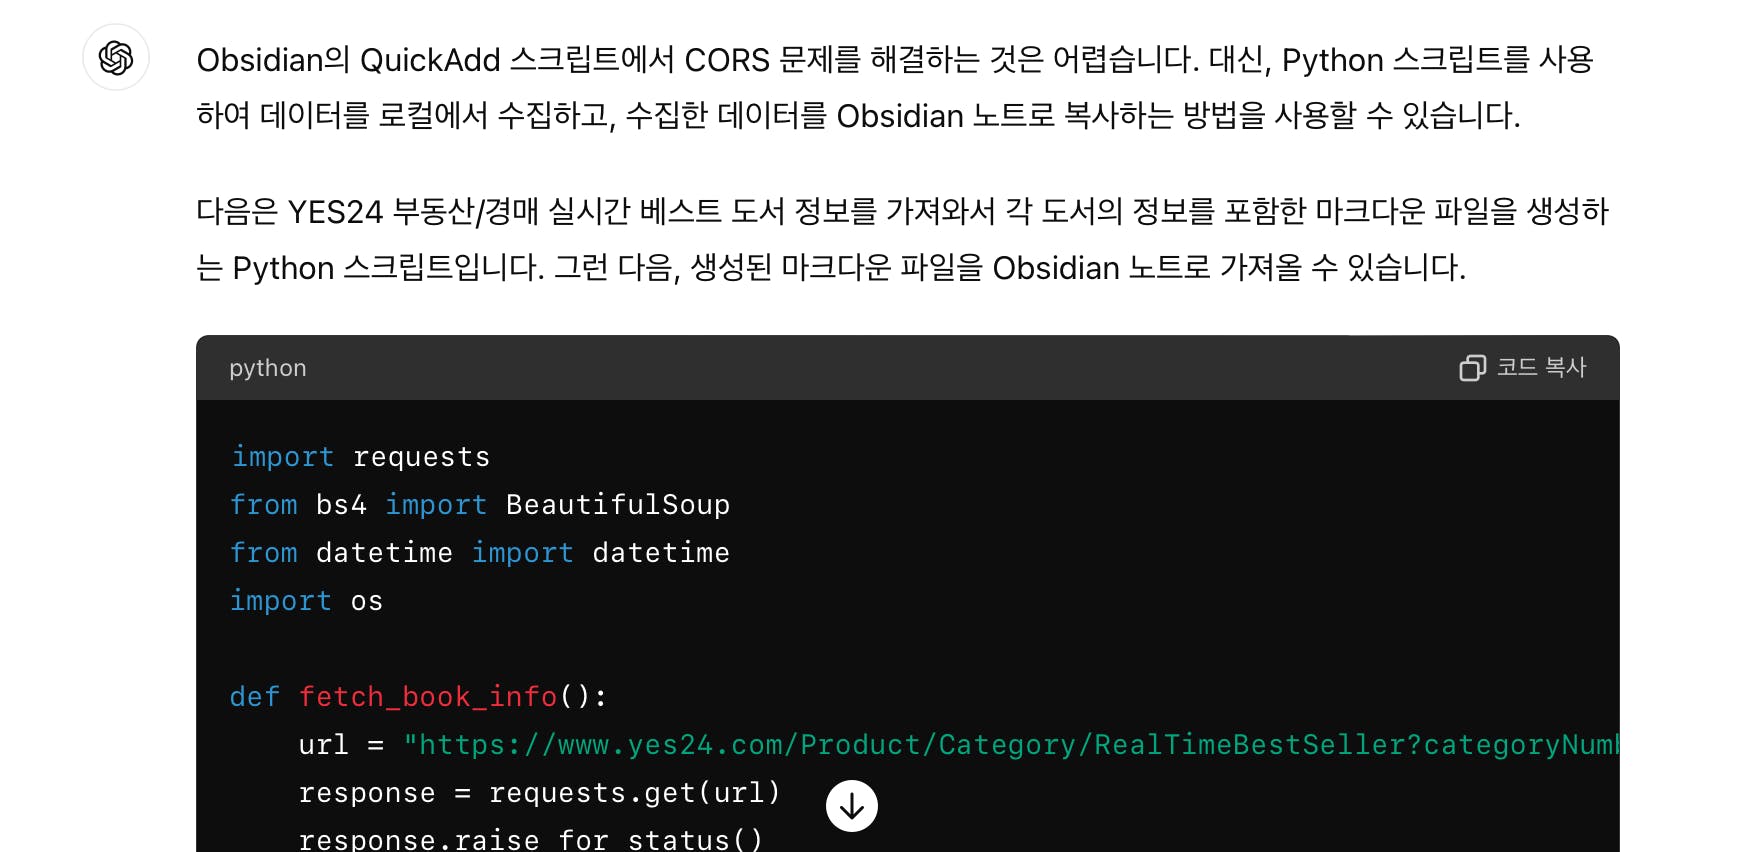
Task: Click the line 'from datetime import datetime'
Action: click(480, 553)
